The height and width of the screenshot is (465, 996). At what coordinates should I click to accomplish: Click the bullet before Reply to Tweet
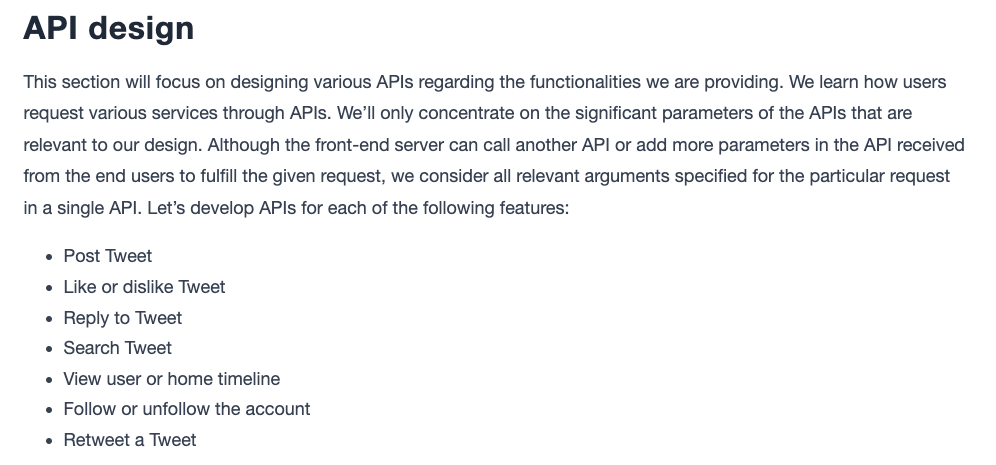click(x=49, y=319)
